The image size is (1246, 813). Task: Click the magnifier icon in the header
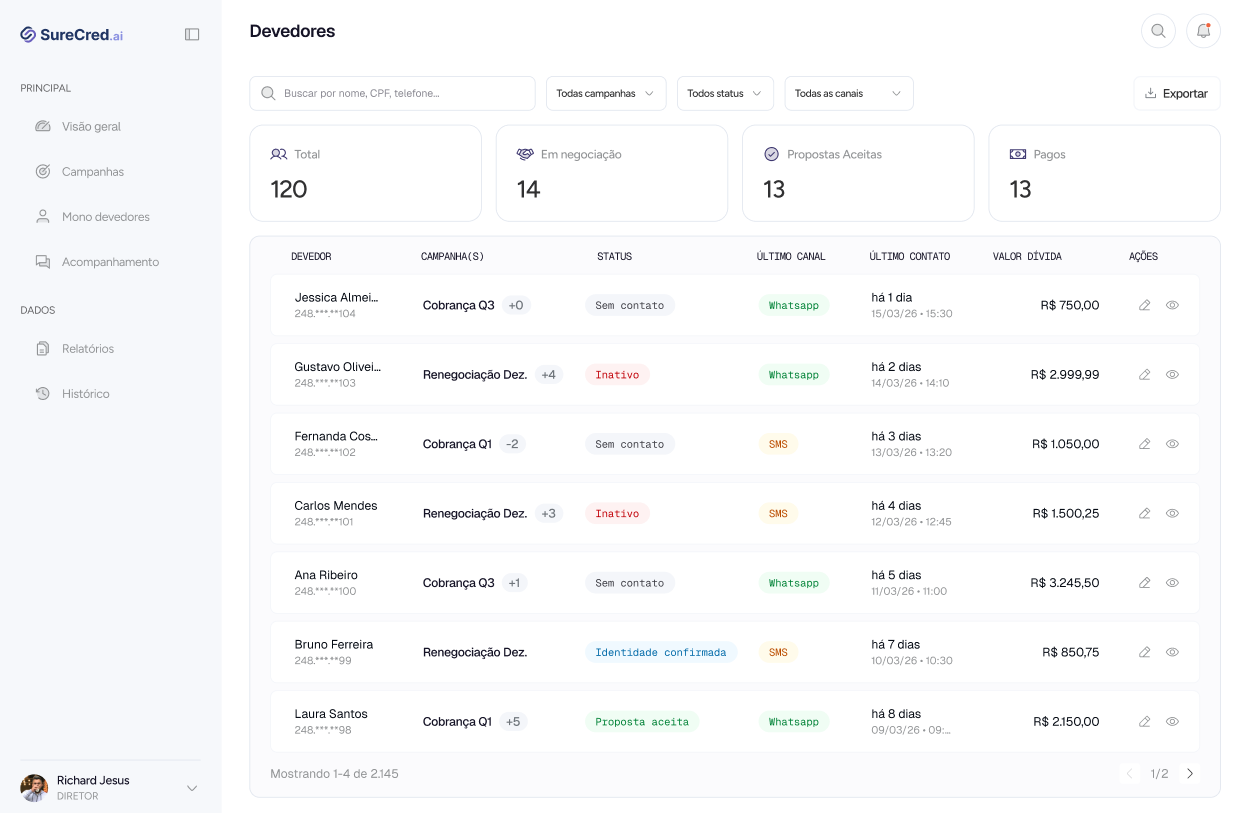pyautogui.click(x=1158, y=31)
